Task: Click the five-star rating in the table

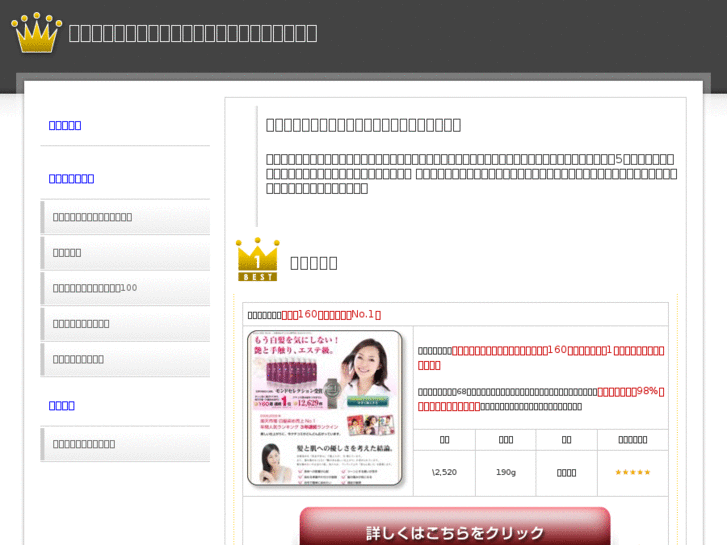Action: (632, 472)
